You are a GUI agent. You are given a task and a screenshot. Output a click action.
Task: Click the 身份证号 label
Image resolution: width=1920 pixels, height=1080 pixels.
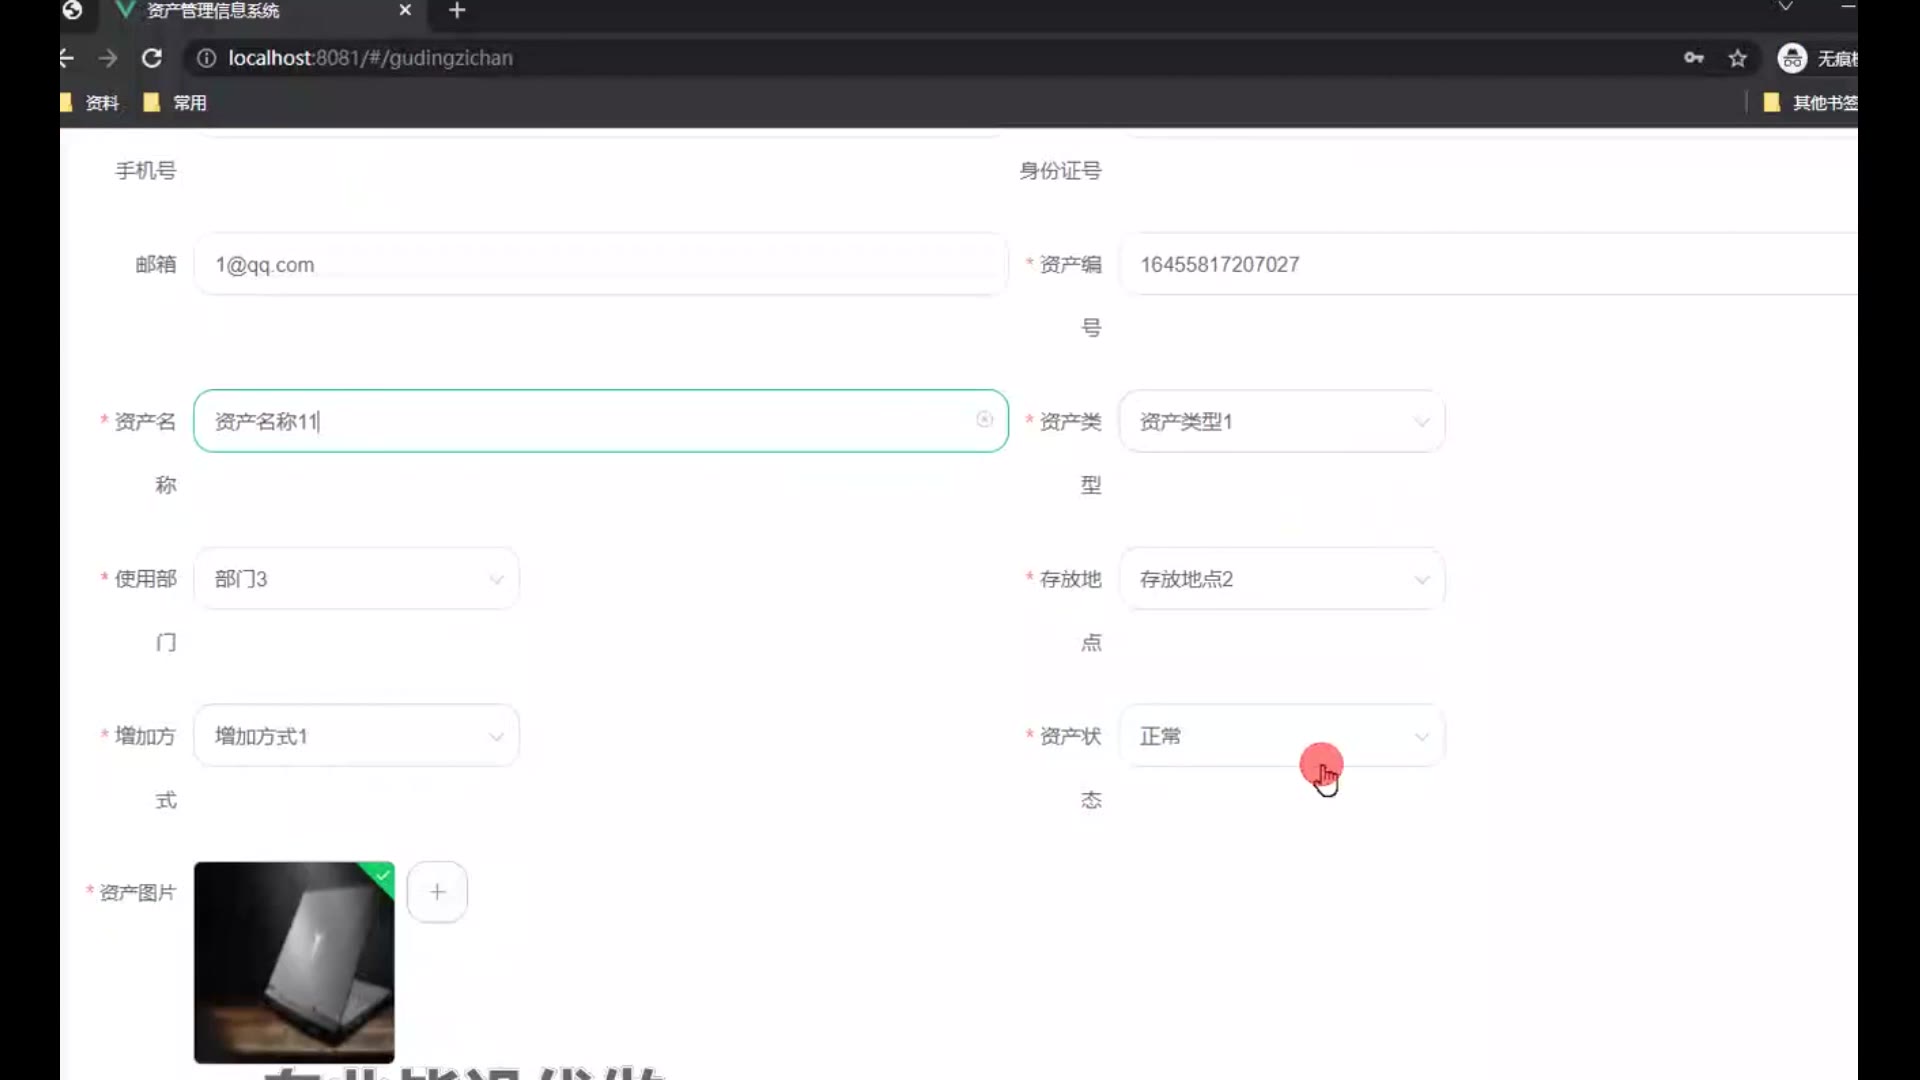[1060, 171]
